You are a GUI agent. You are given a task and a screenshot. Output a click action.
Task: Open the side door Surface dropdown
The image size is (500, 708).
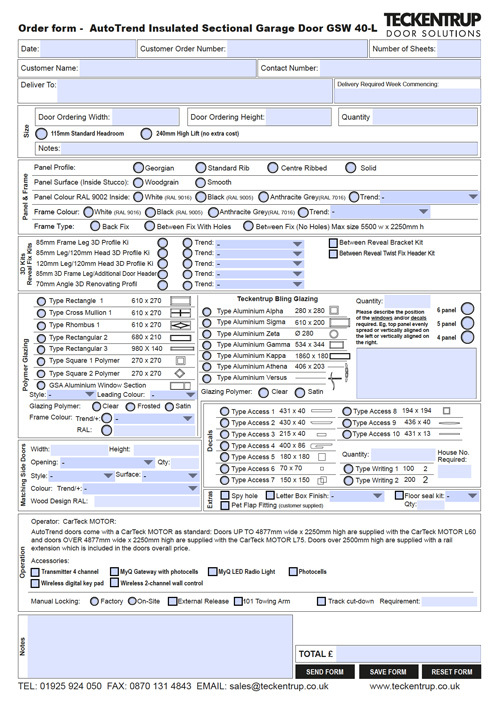coord(170,475)
